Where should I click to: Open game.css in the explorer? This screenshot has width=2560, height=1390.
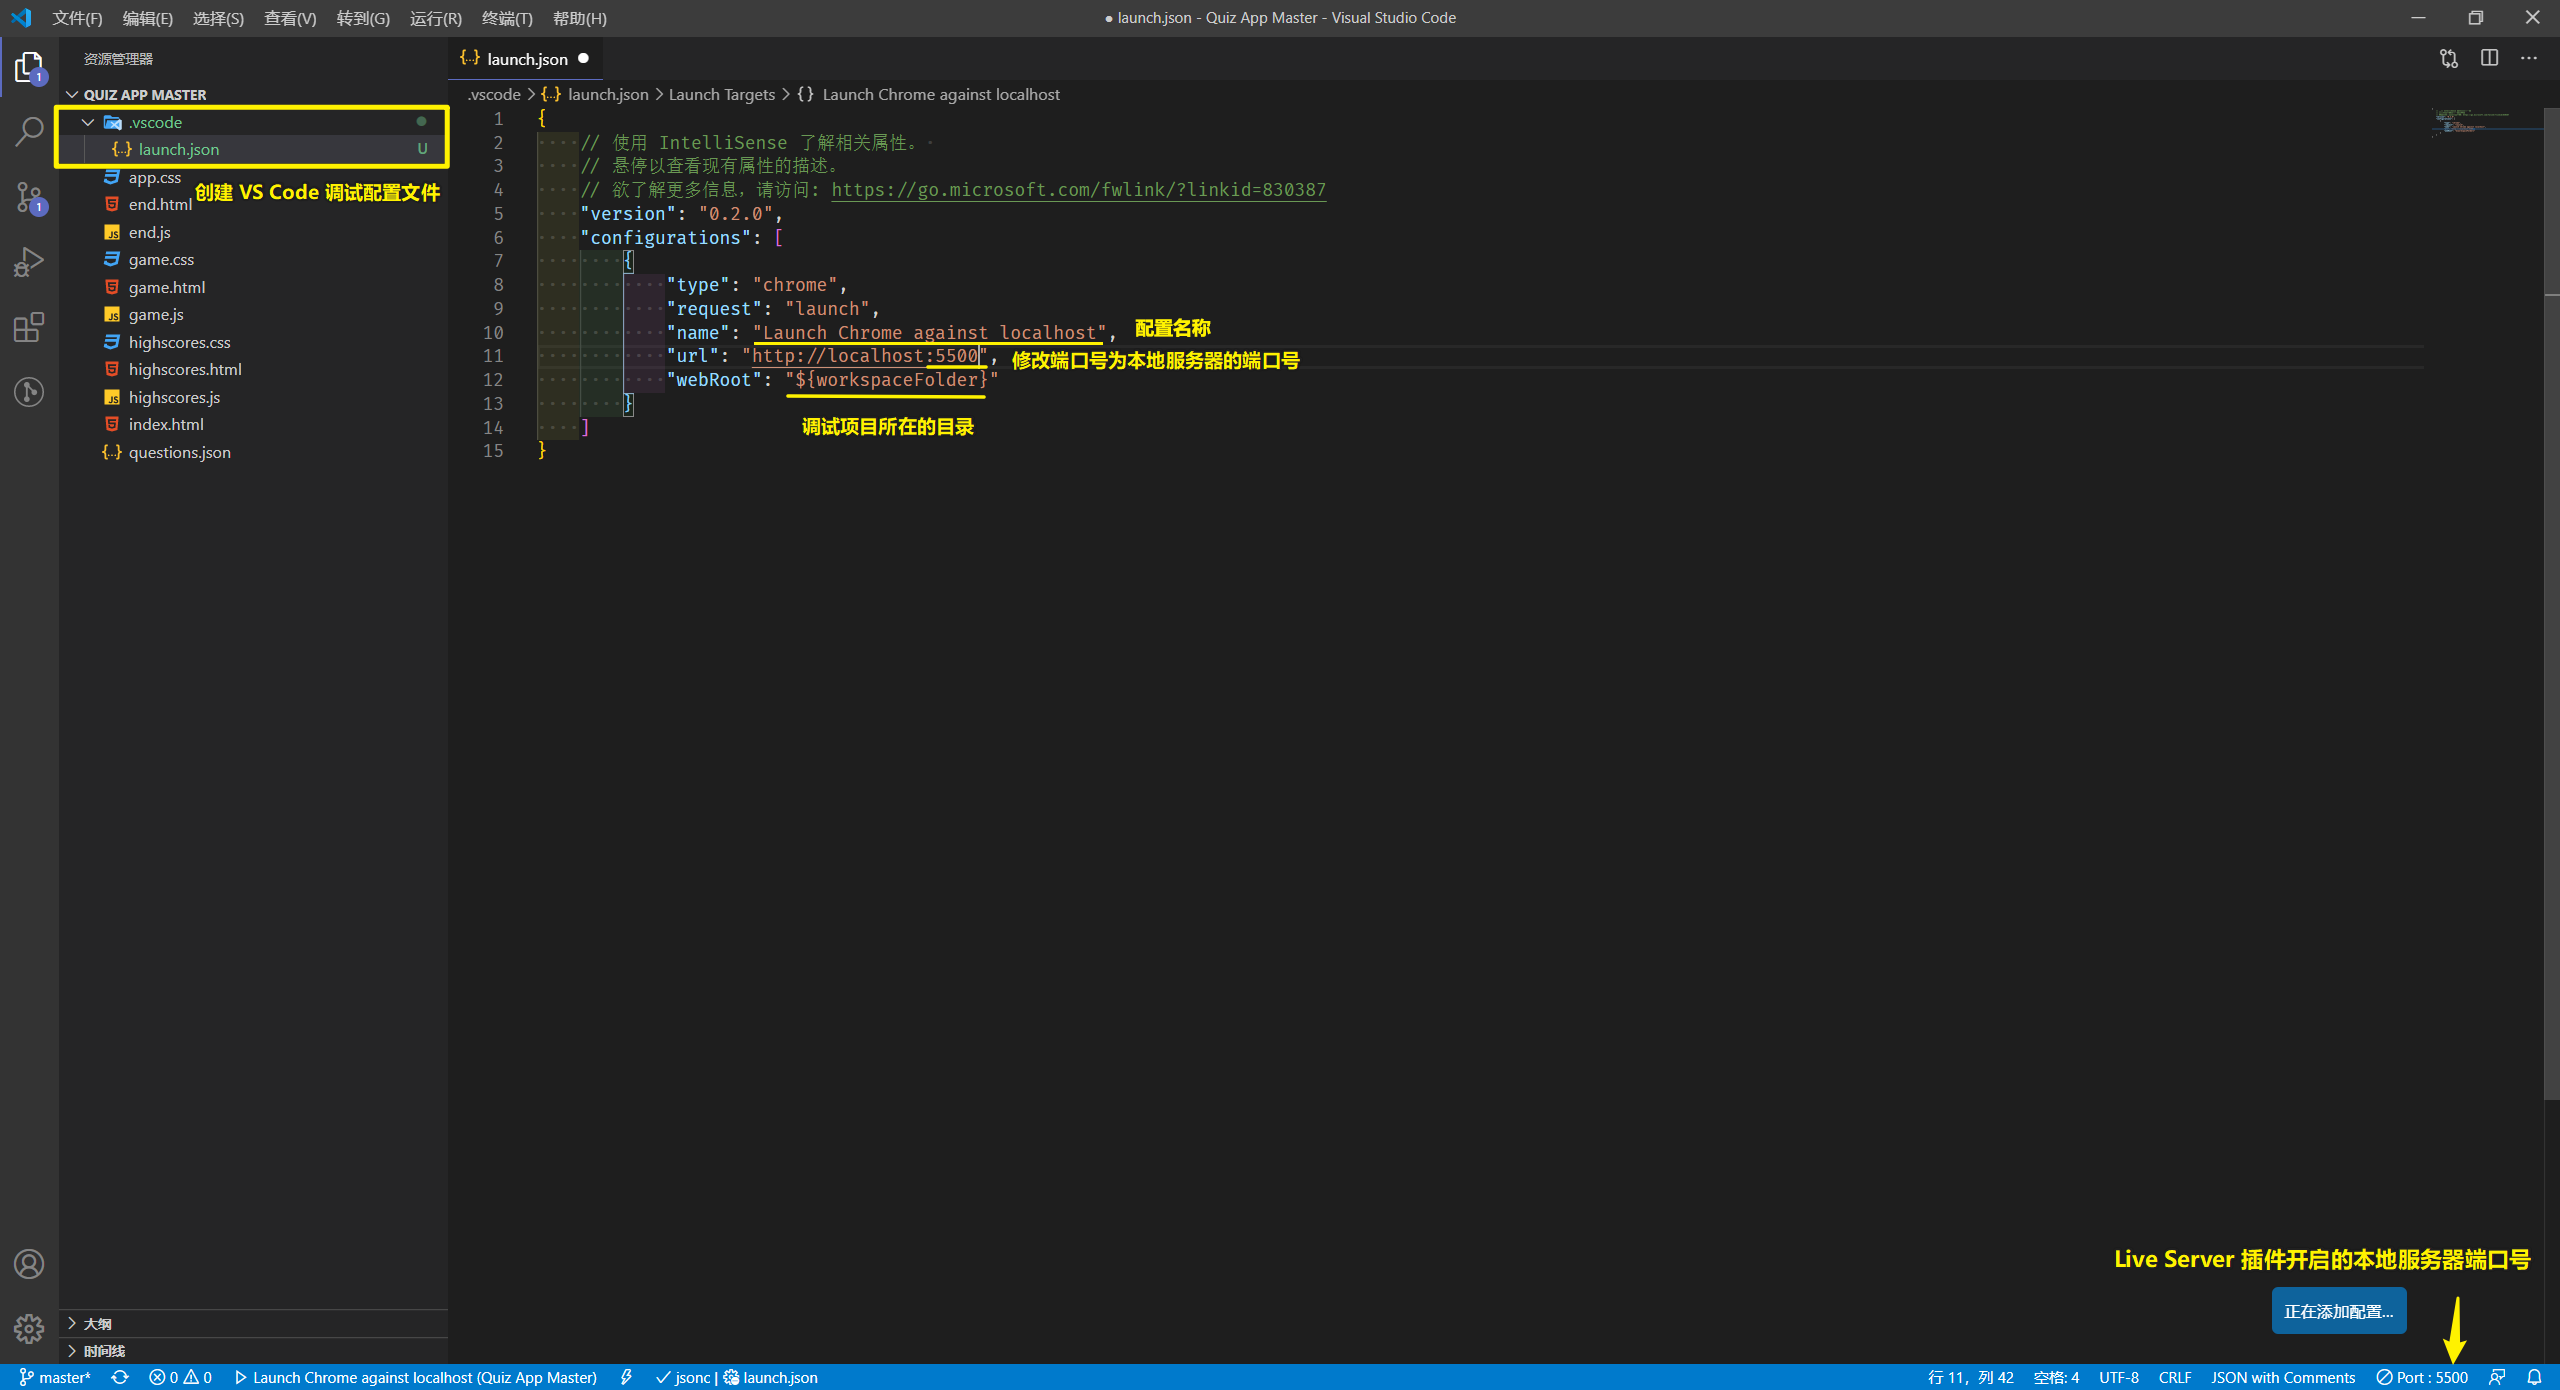[x=253, y=259]
